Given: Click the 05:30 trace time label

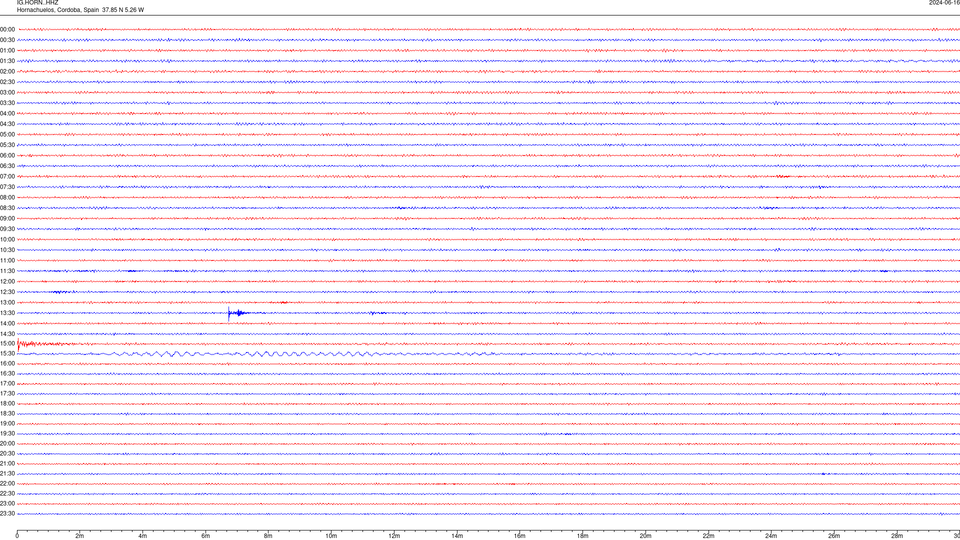Looking at the screenshot, I should 7,145.
